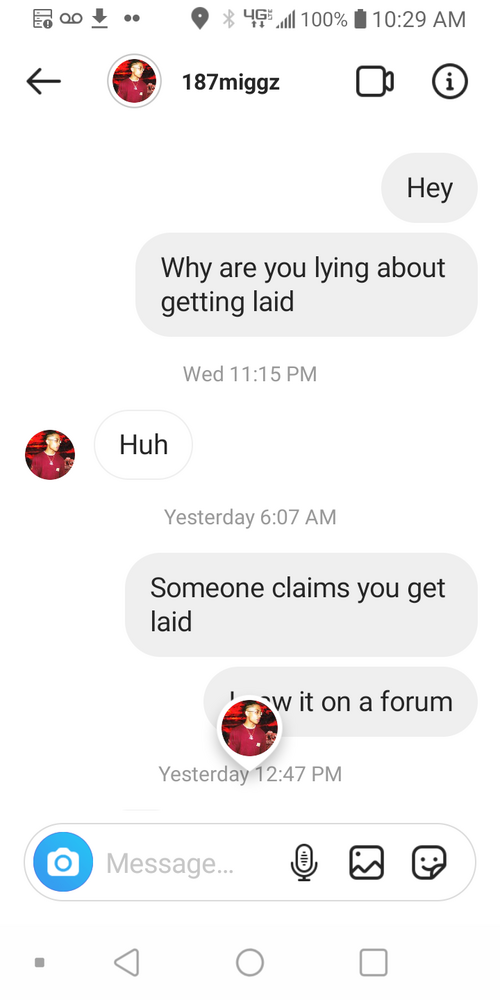Open the photo gallery picker icon
Image resolution: width=500 pixels, height=1000 pixels.
point(367,862)
